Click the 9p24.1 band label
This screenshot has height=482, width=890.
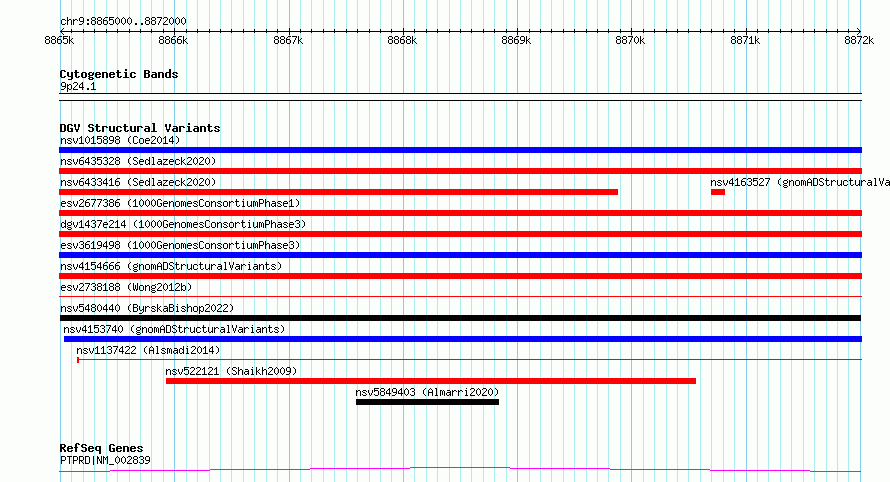click(78, 86)
